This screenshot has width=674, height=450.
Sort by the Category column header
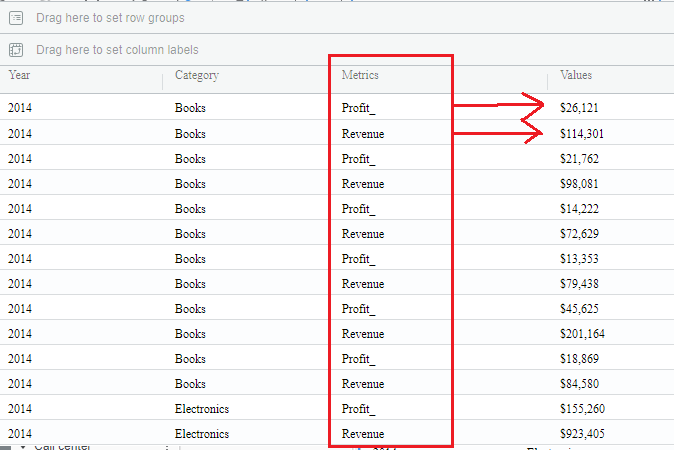click(x=197, y=75)
